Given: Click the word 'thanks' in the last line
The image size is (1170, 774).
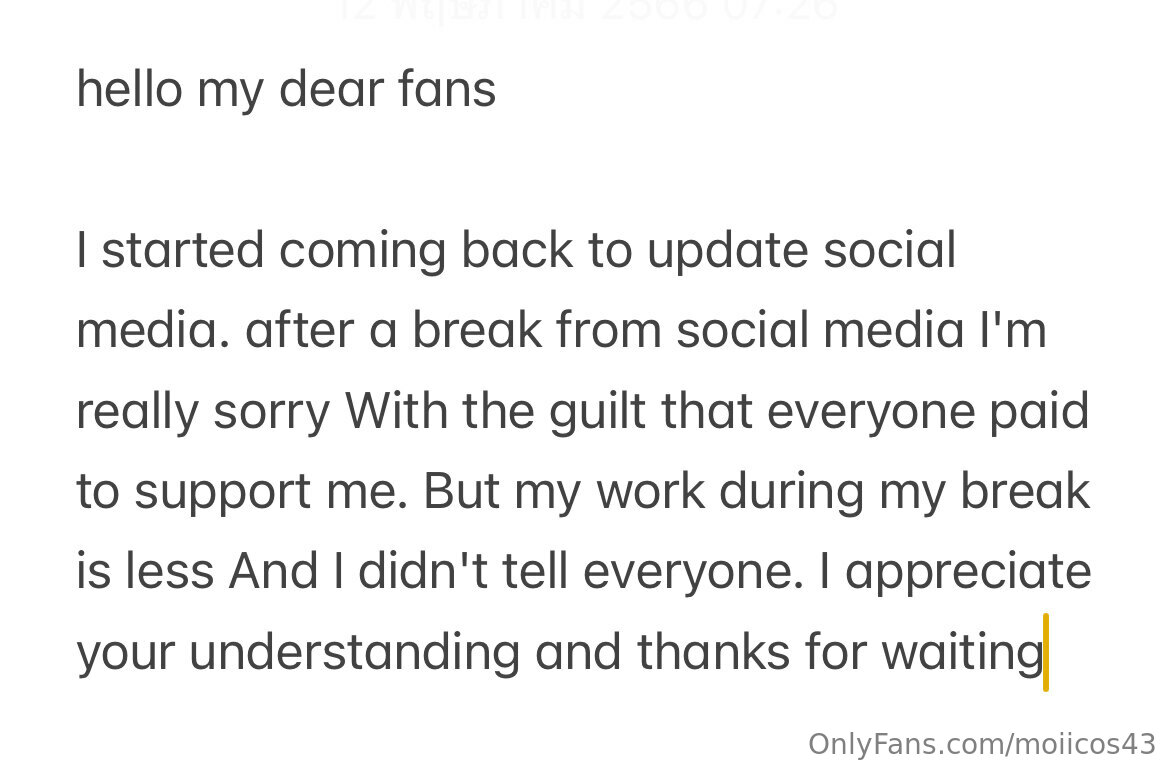Looking at the screenshot, I should coord(713,653).
